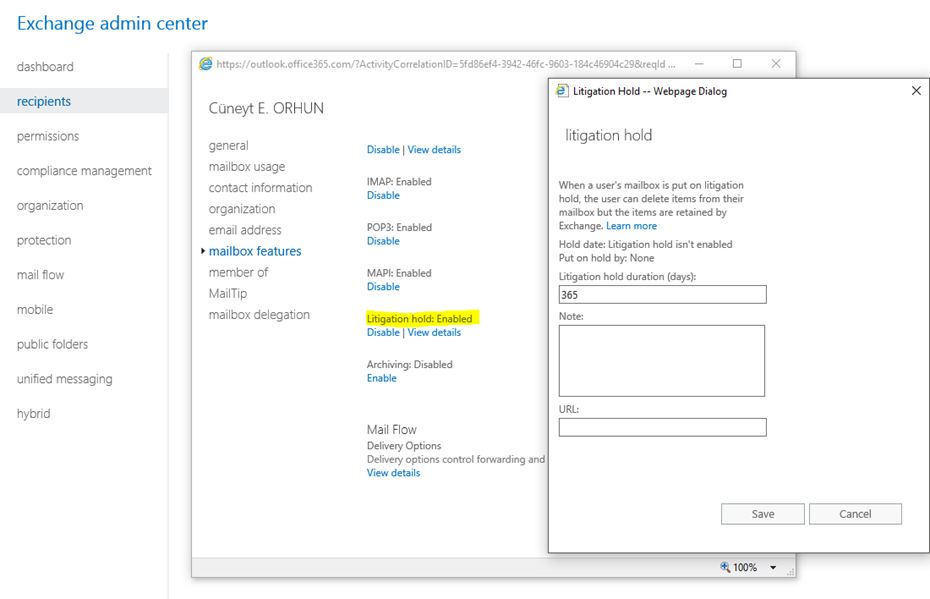The height and width of the screenshot is (599, 930).
Task: Click the Exchange admin center title
Action: [112, 23]
